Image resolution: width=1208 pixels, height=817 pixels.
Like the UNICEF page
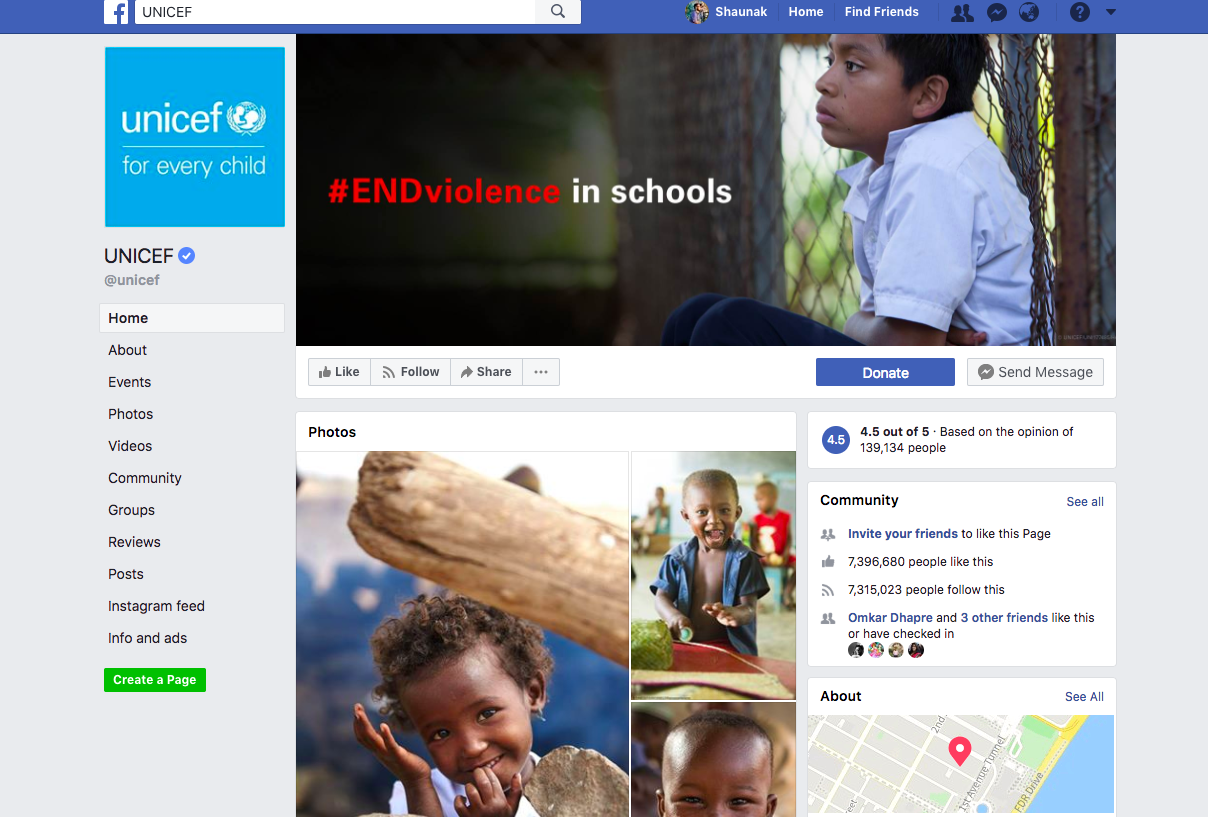(x=339, y=372)
